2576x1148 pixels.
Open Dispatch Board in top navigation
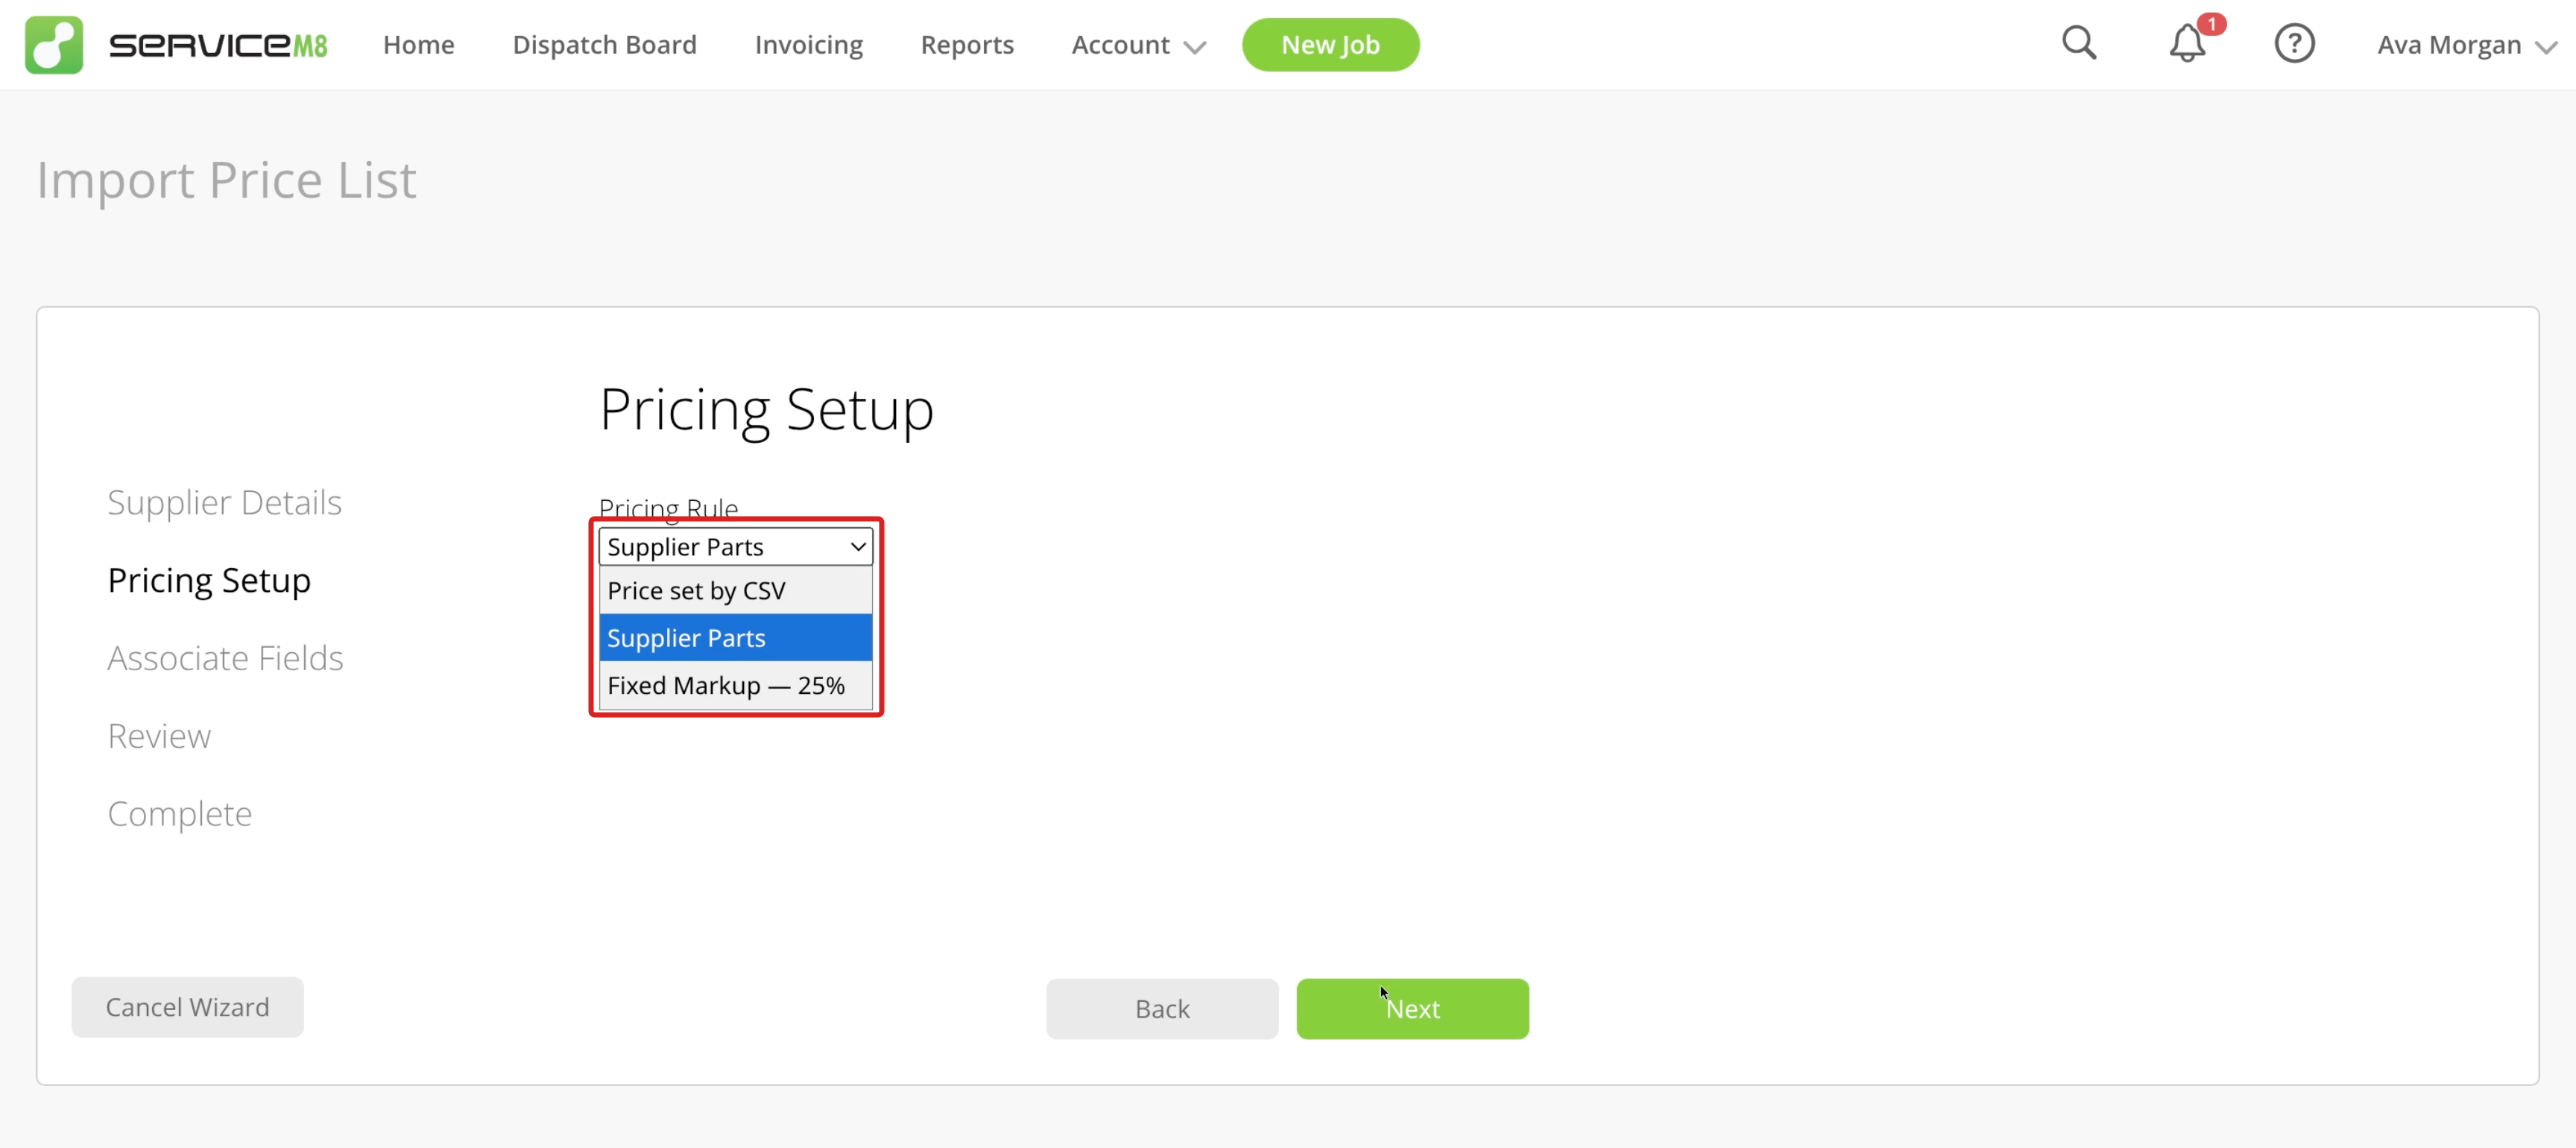(604, 45)
